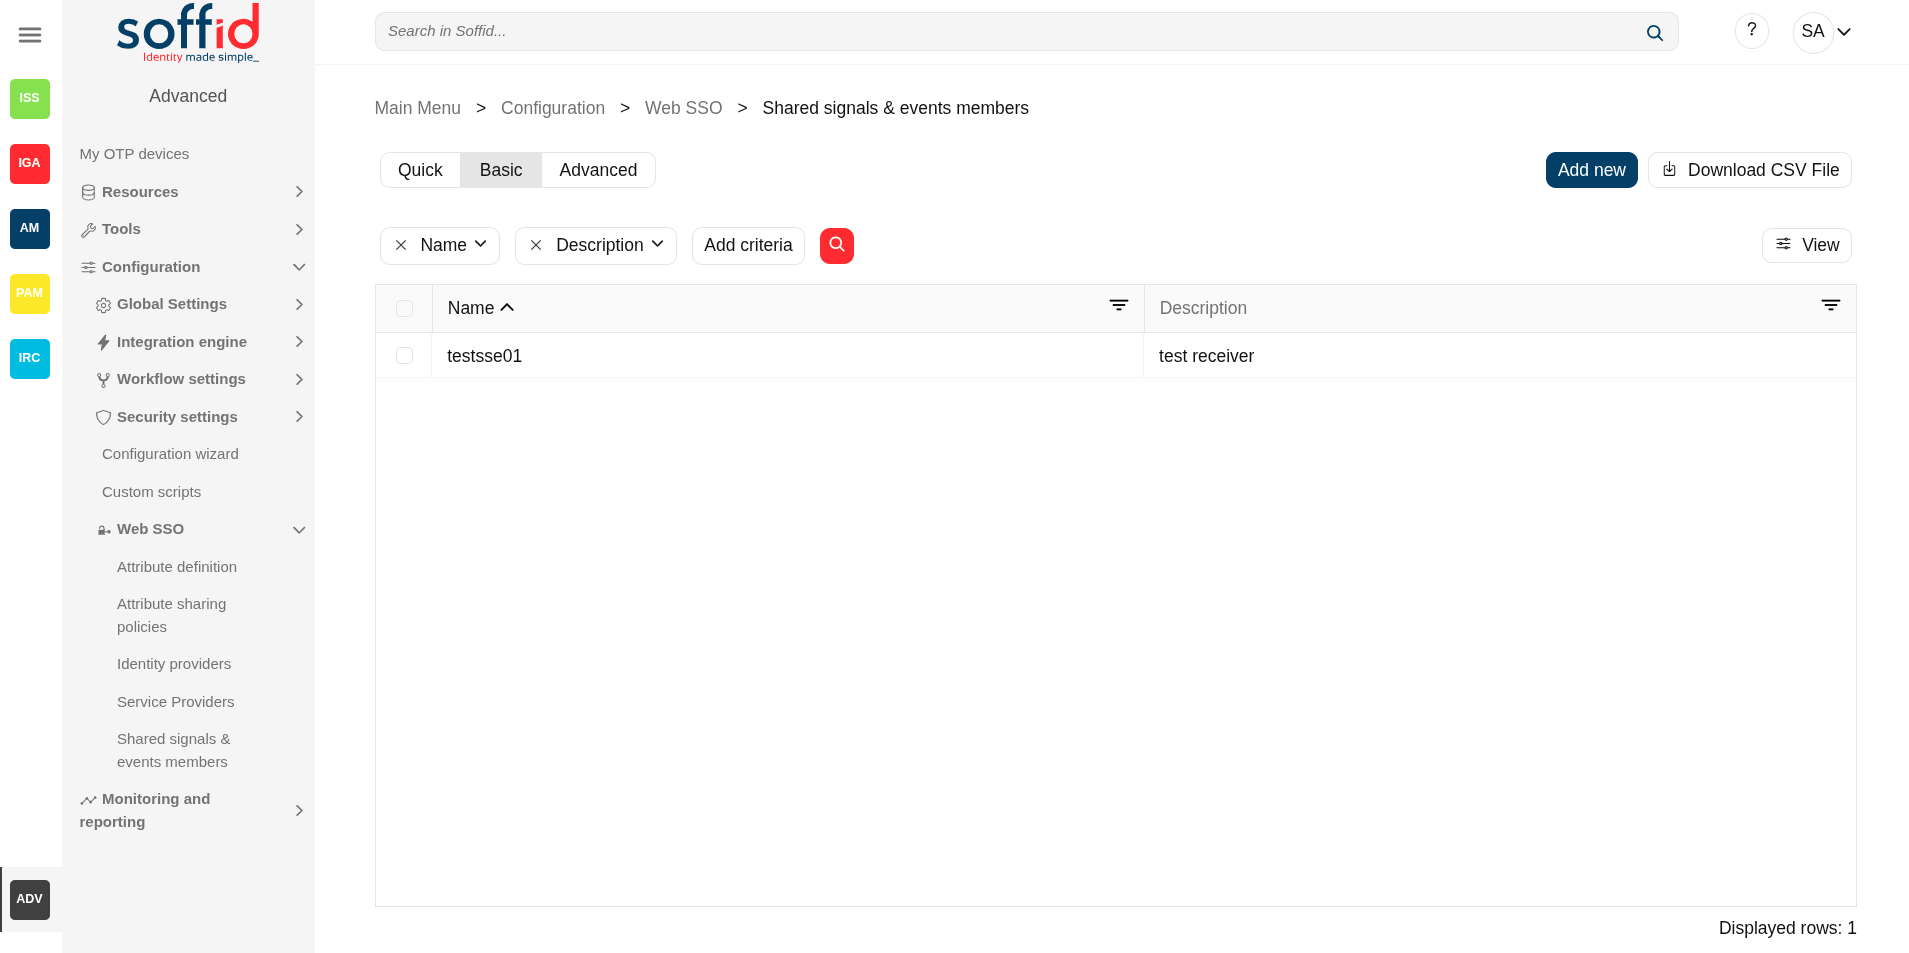Click the Name column sort arrow
Viewport: 1909px width, 953px height.
(507, 307)
